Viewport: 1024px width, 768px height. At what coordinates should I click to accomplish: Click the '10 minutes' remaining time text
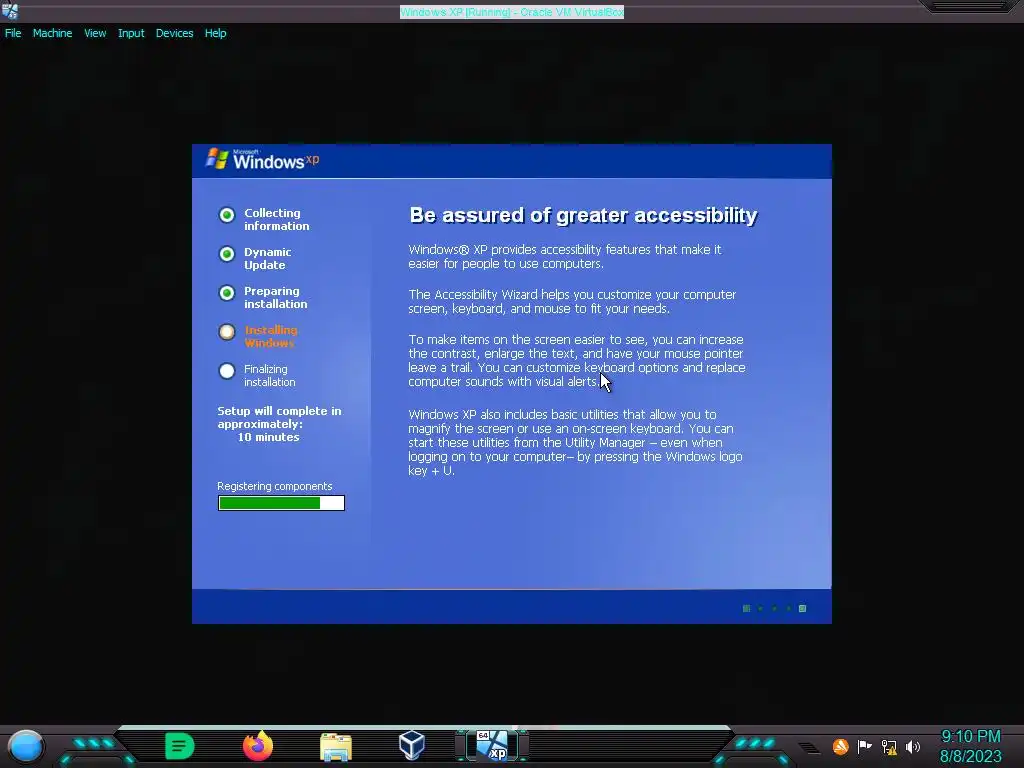coord(268,438)
